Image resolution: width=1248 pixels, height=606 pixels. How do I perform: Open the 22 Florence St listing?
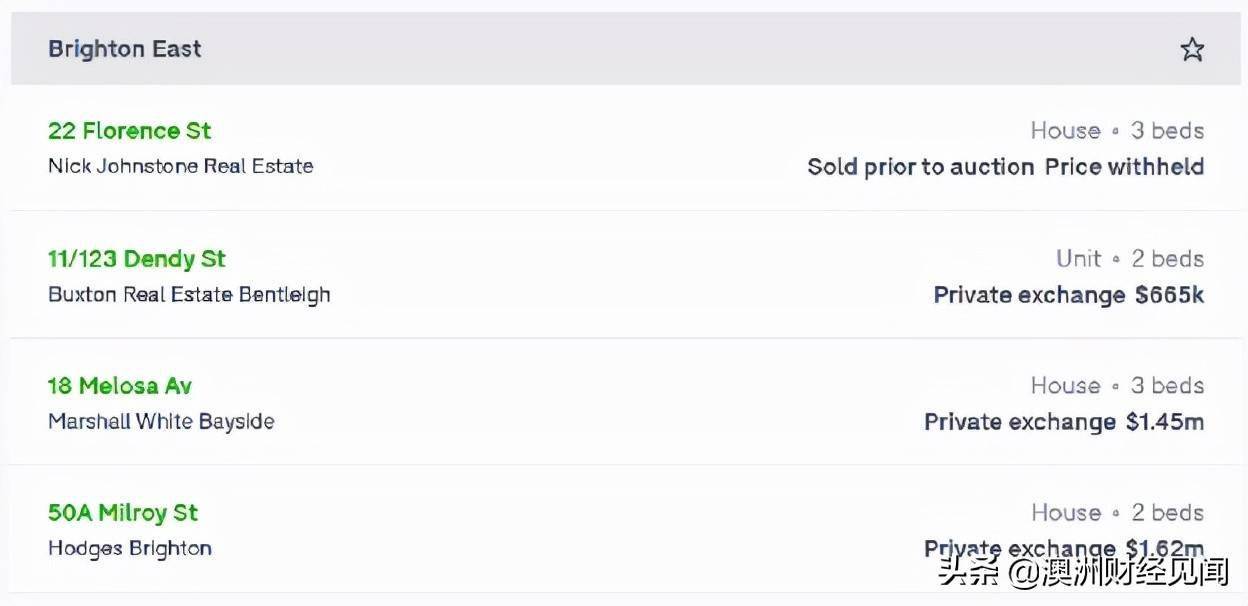tap(130, 131)
